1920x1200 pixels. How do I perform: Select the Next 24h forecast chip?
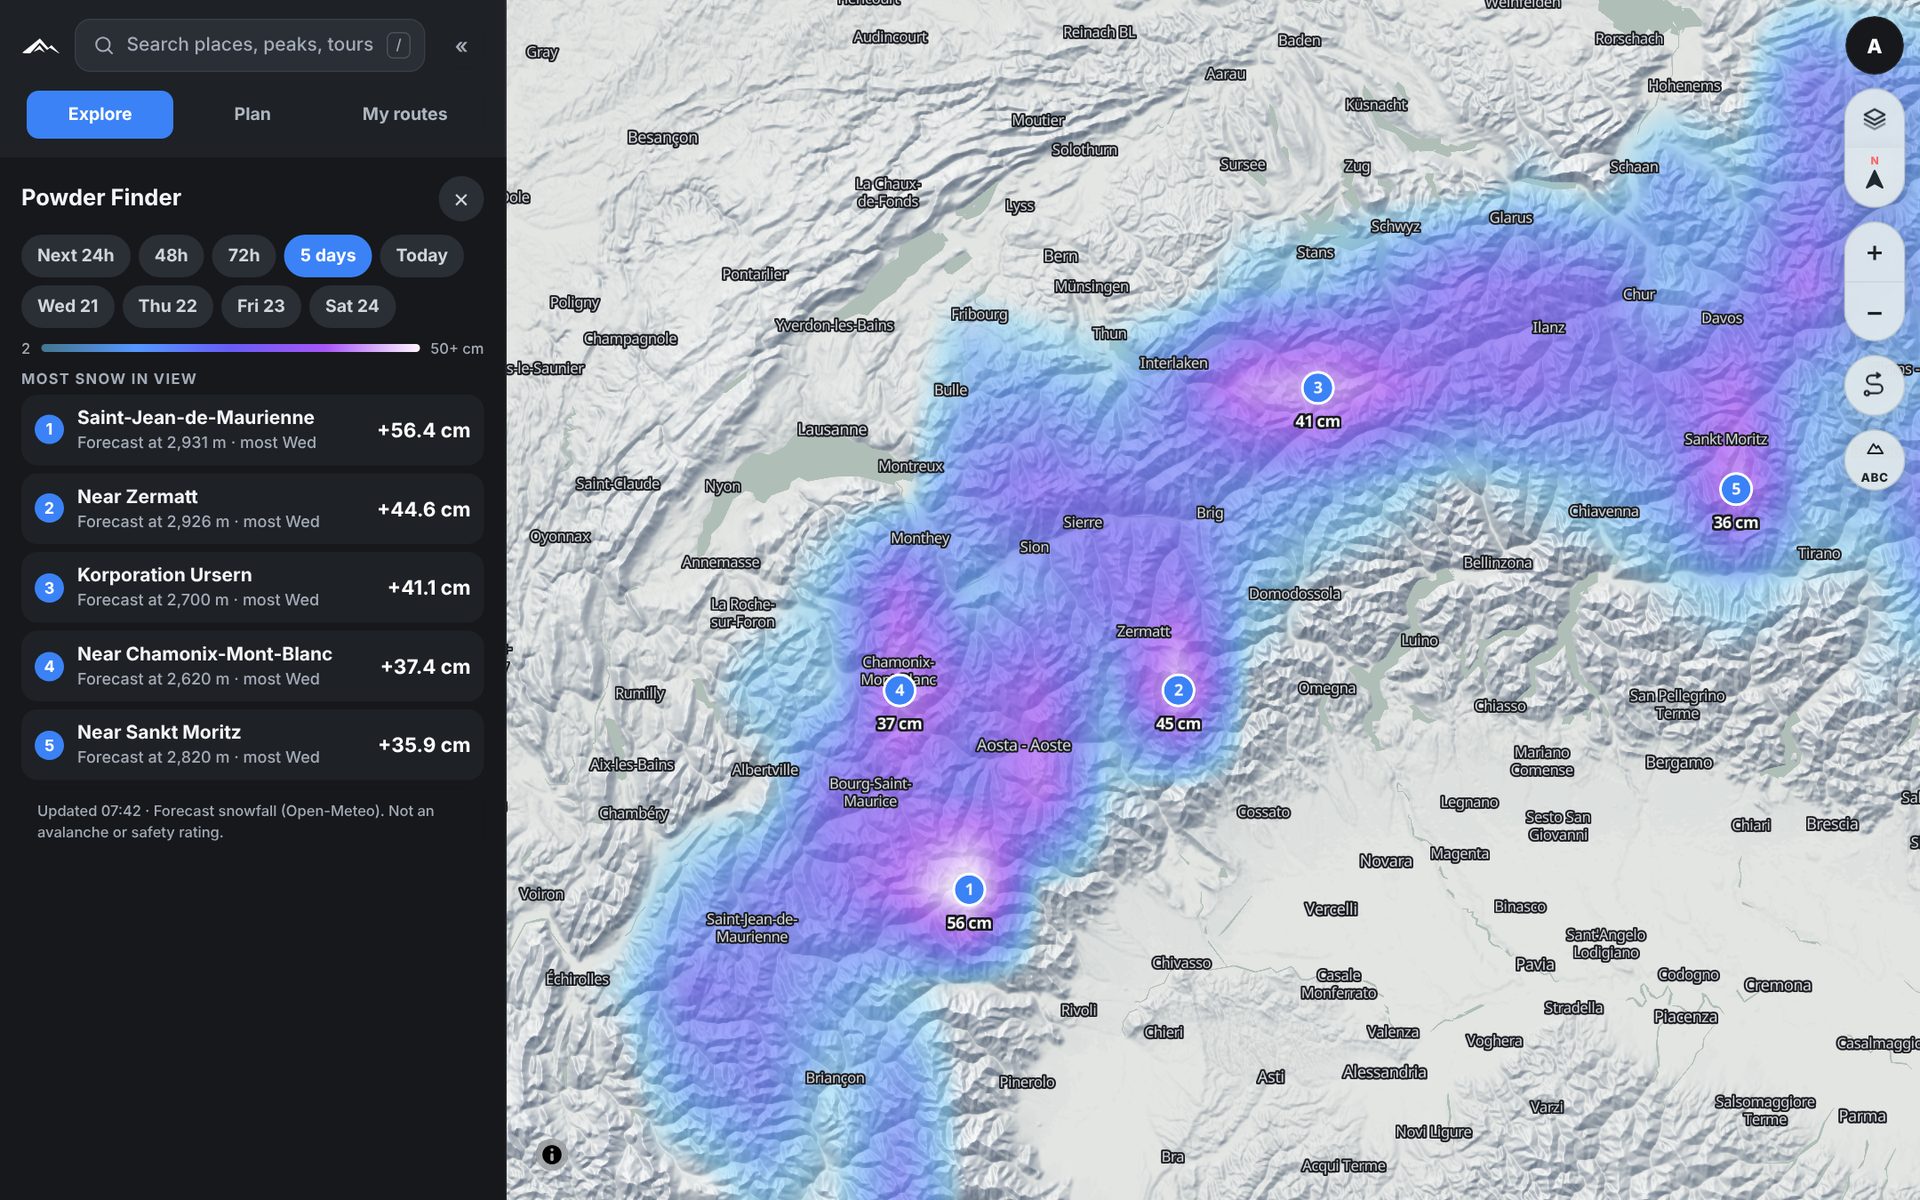[x=75, y=255]
